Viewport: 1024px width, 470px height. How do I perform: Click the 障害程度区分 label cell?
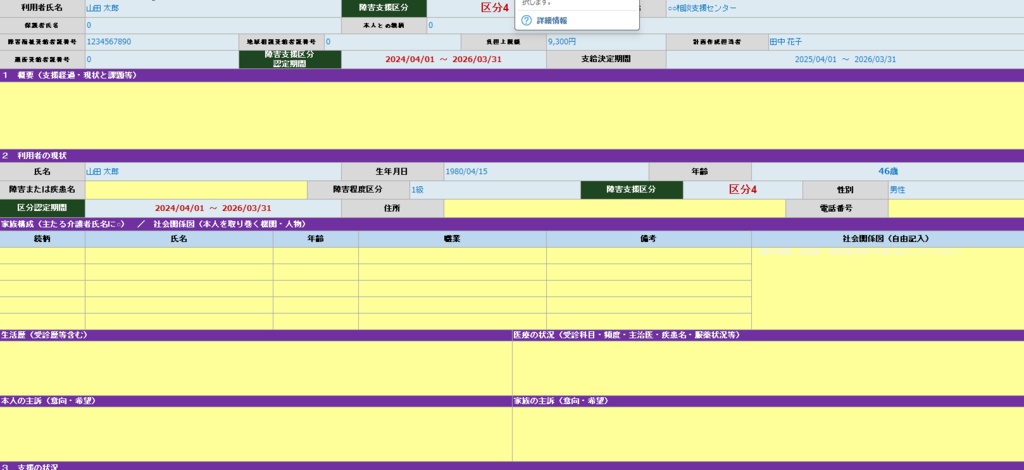tap(358, 190)
